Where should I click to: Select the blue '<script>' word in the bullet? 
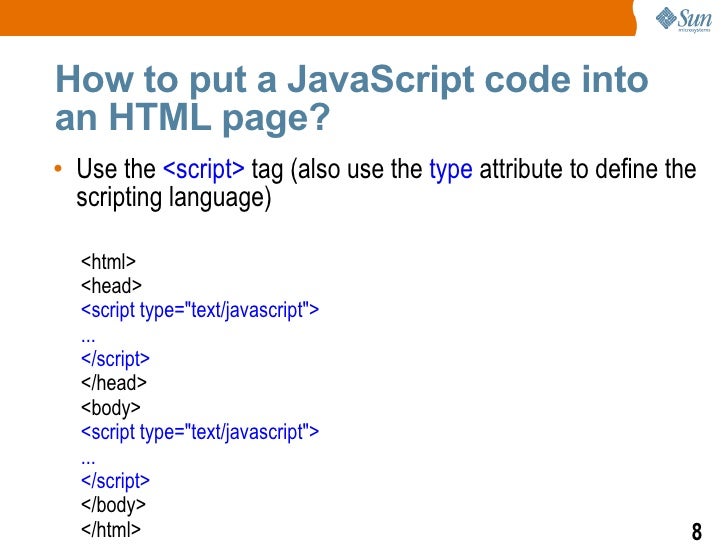tap(204, 169)
